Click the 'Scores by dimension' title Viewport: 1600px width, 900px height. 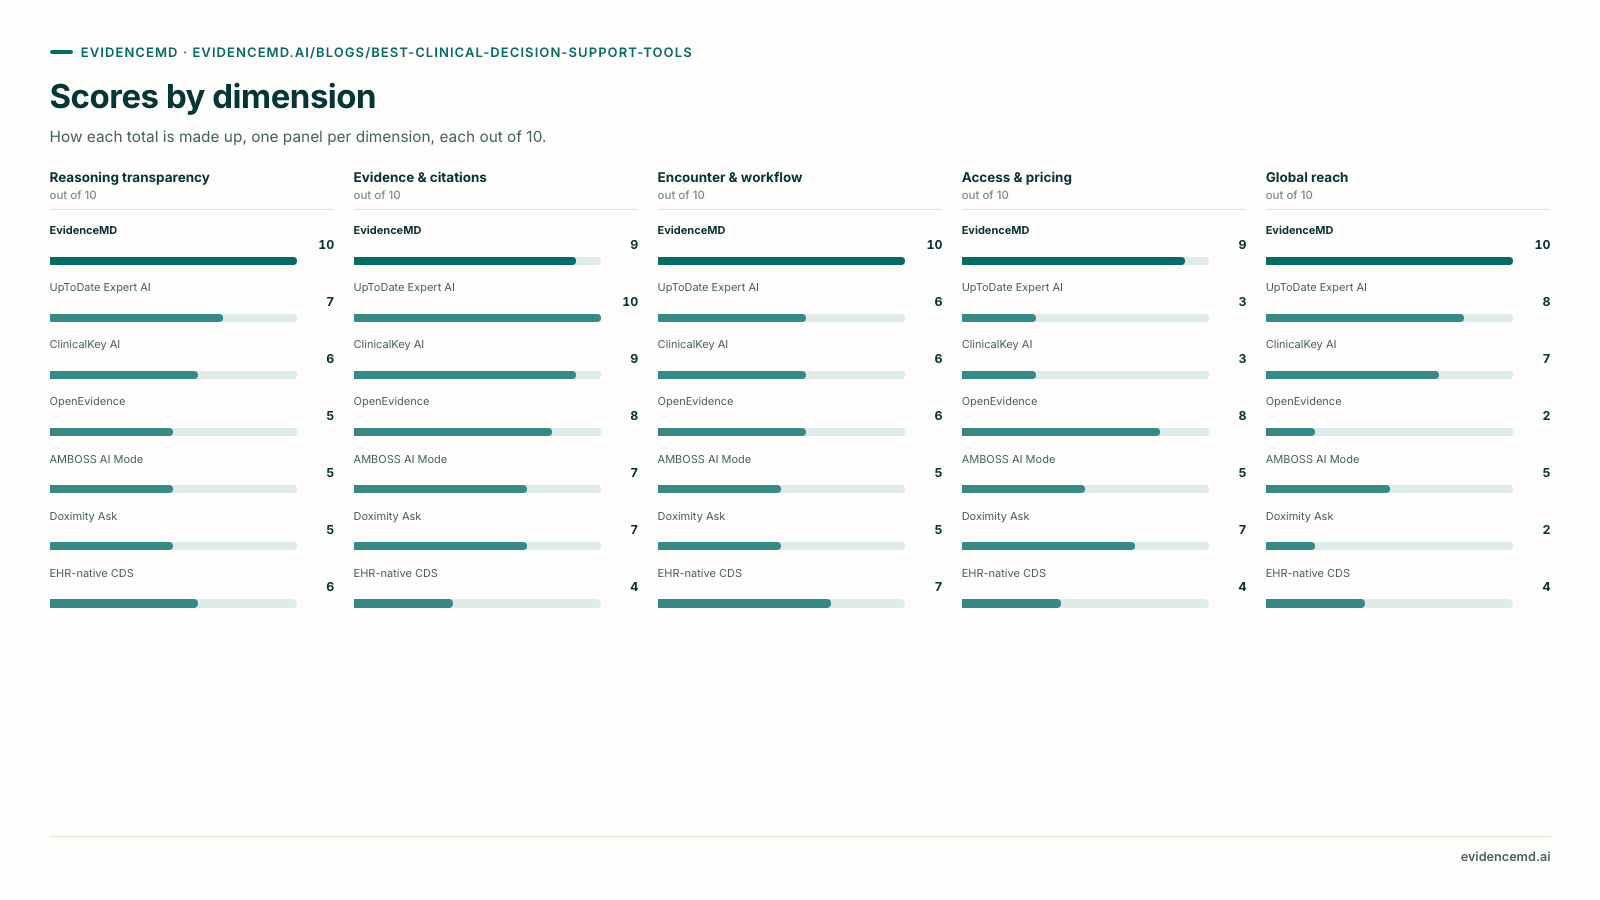point(213,97)
